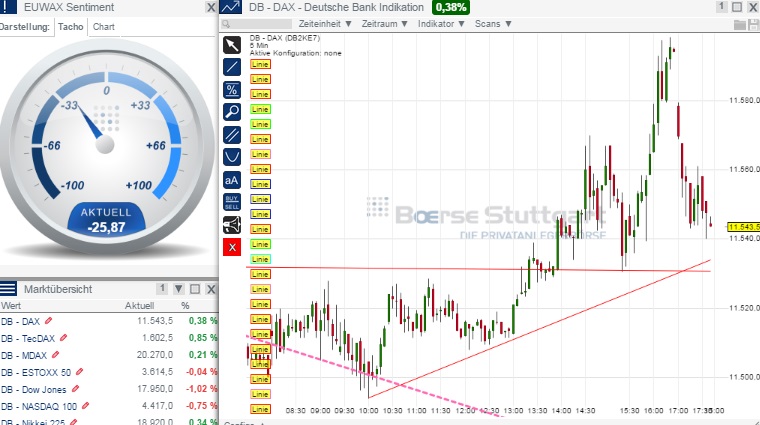Switch to the Chart display tab
This screenshot has height=425, width=760.
[x=104, y=27]
